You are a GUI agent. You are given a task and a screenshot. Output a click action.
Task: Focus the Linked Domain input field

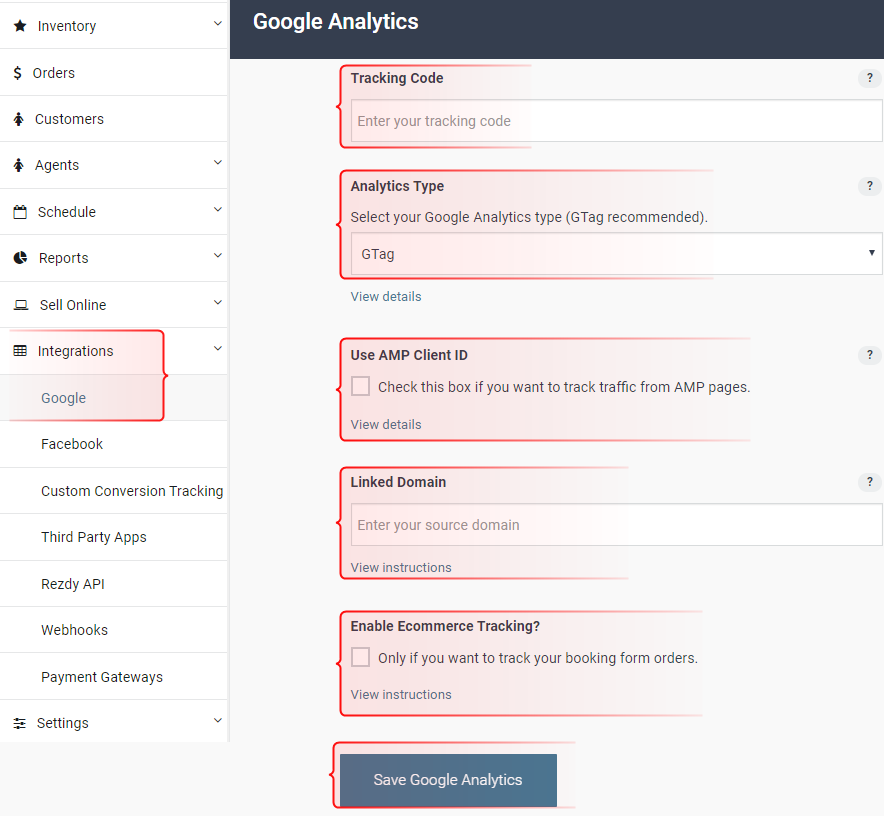617,524
